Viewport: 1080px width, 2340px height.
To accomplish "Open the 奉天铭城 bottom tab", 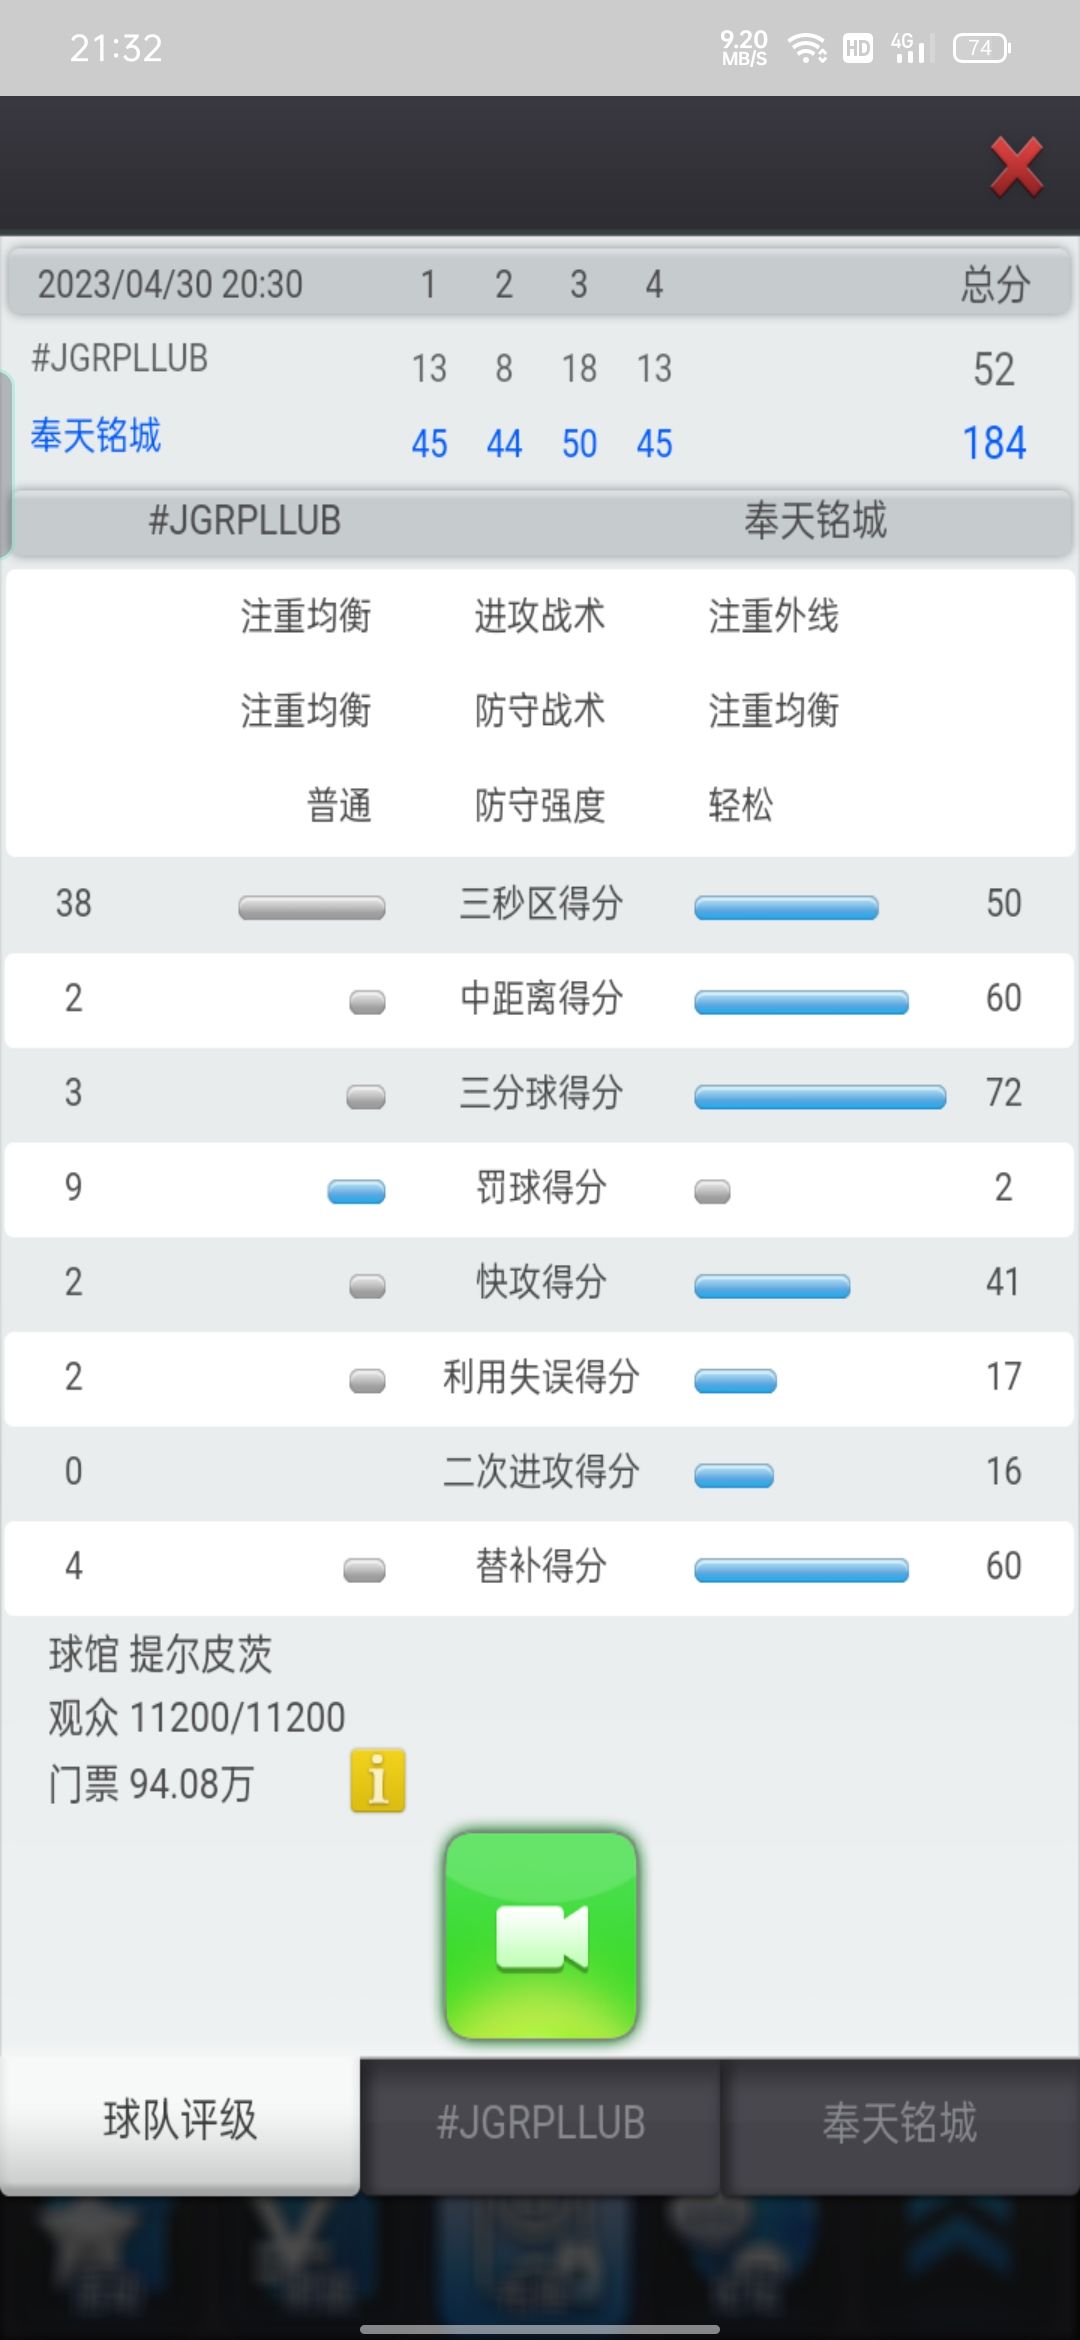I will (899, 2122).
